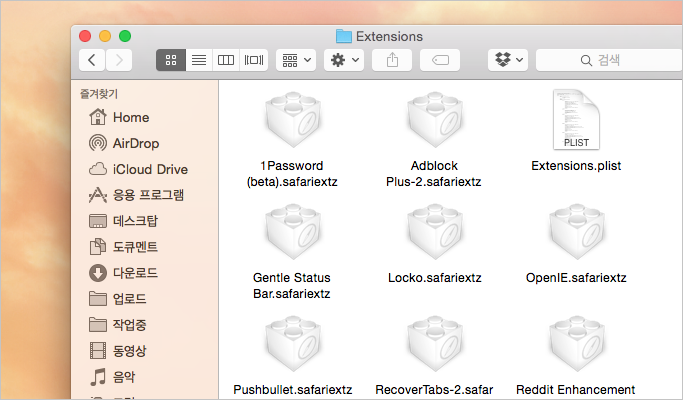Click the 즐겨찾기 sidebar heading
This screenshot has width=683, height=400.
pyautogui.click(x=99, y=94)
